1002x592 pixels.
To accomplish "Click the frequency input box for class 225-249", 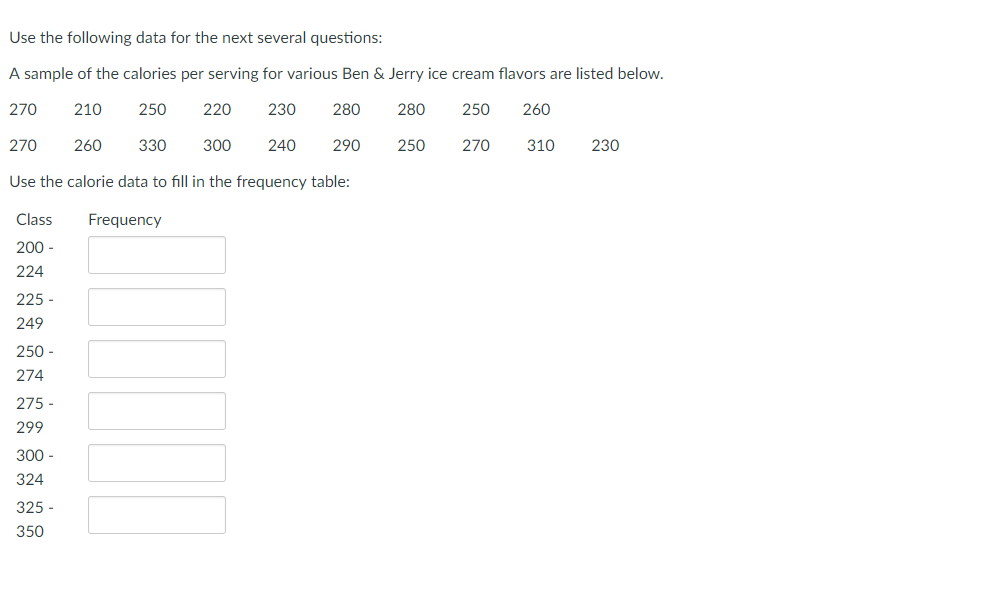I will [156, 307].
